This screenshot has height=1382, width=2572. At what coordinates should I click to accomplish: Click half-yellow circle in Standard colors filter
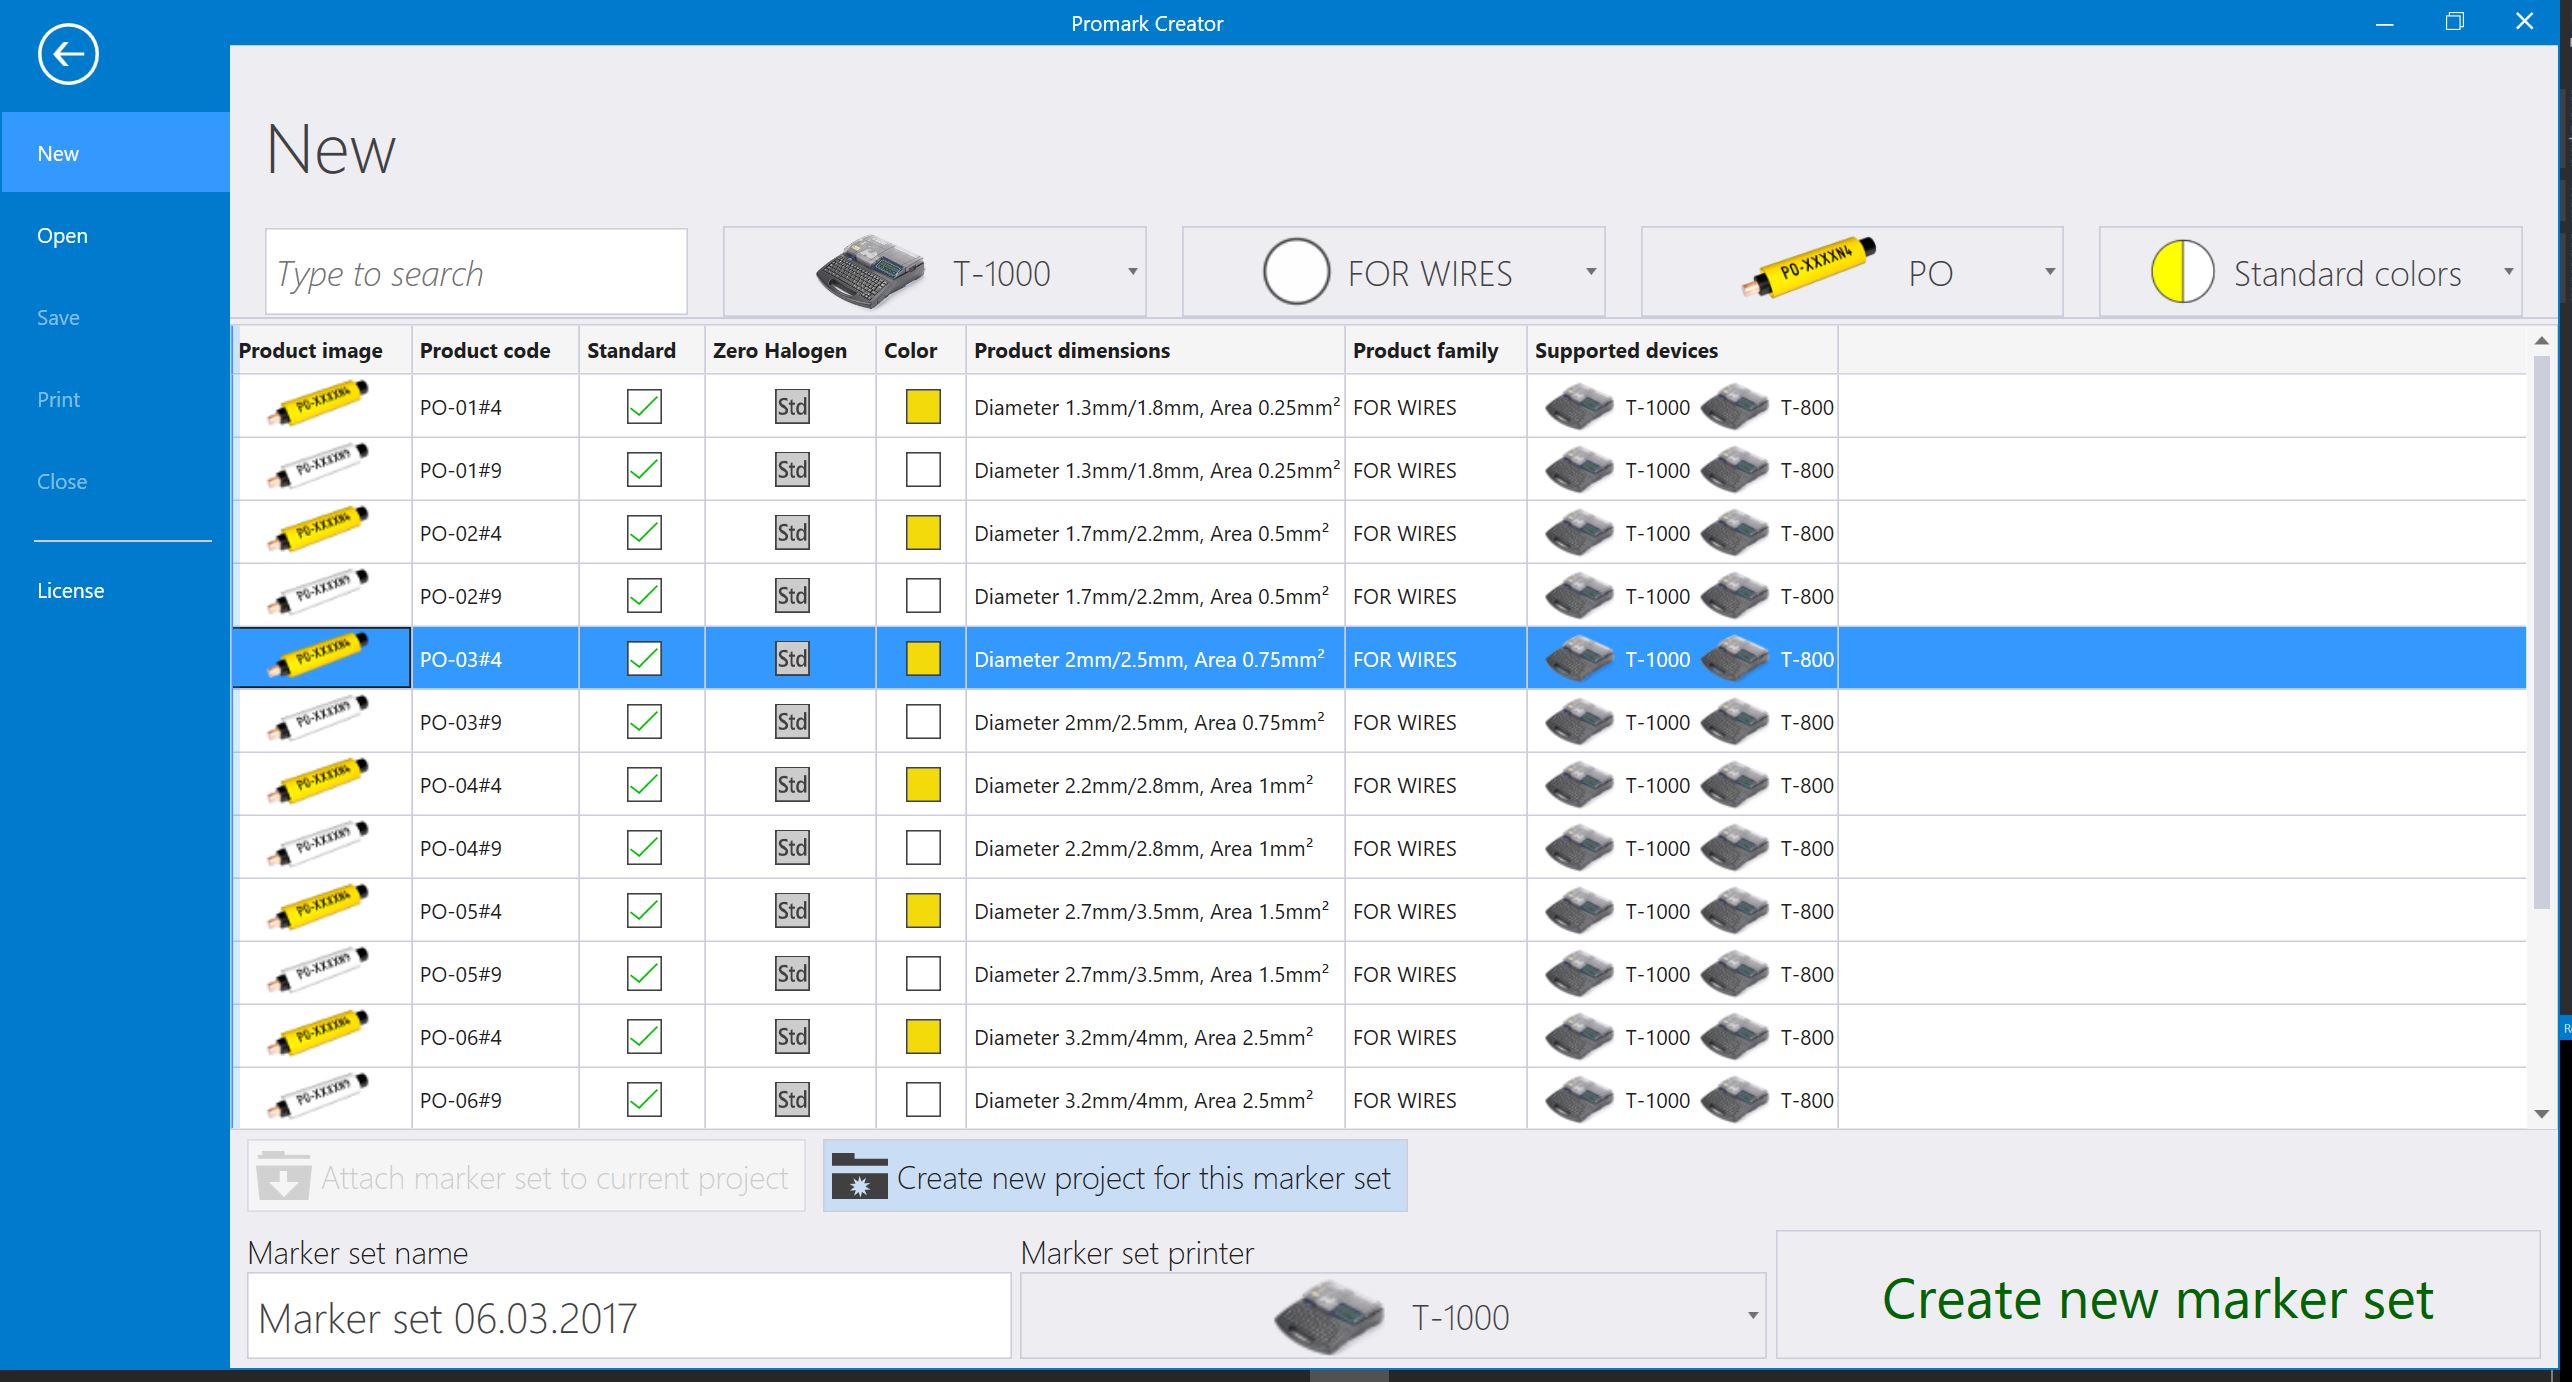point(2182,271)
